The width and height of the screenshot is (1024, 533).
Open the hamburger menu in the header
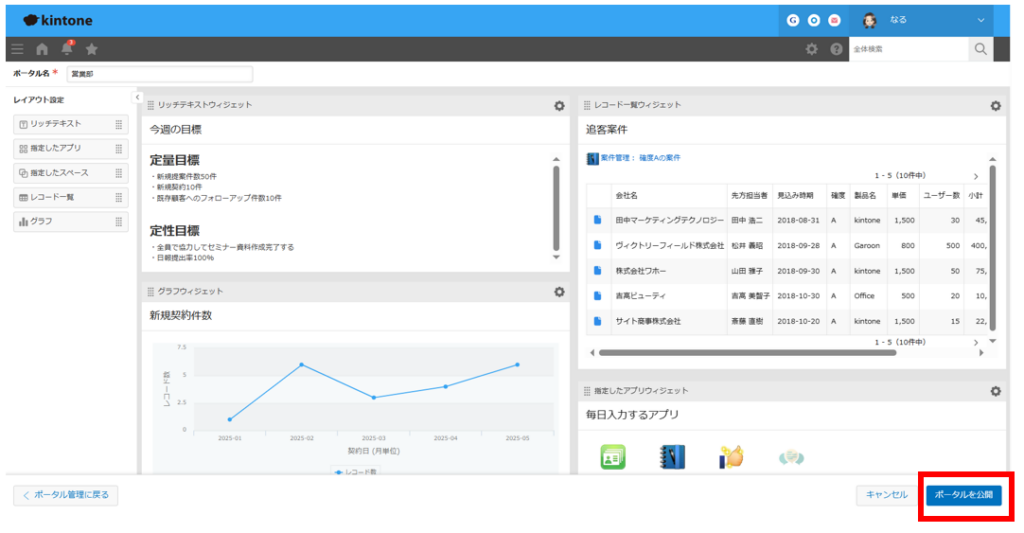[17, 49]
